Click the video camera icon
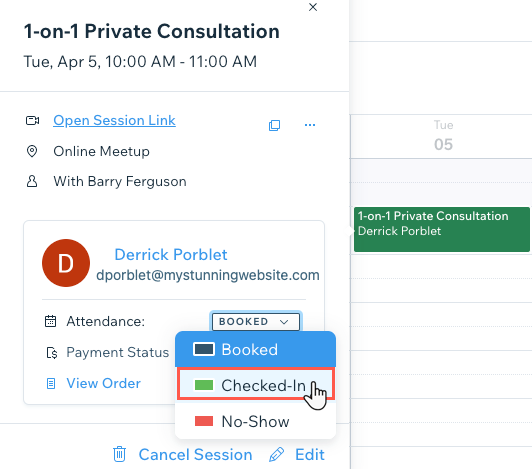Image resolution: width=532 pixels, height=469 pixels. (x=33, y=120)
